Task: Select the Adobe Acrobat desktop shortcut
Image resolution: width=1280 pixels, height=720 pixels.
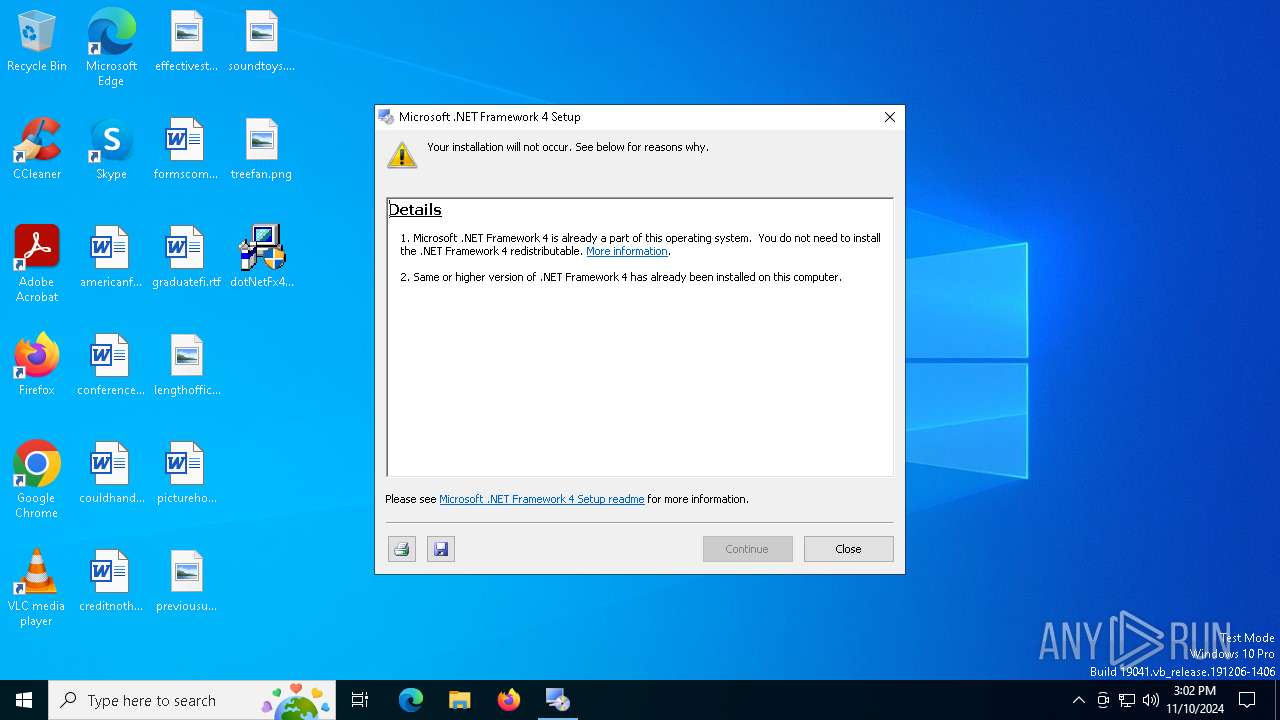Action: pos(37,263)
